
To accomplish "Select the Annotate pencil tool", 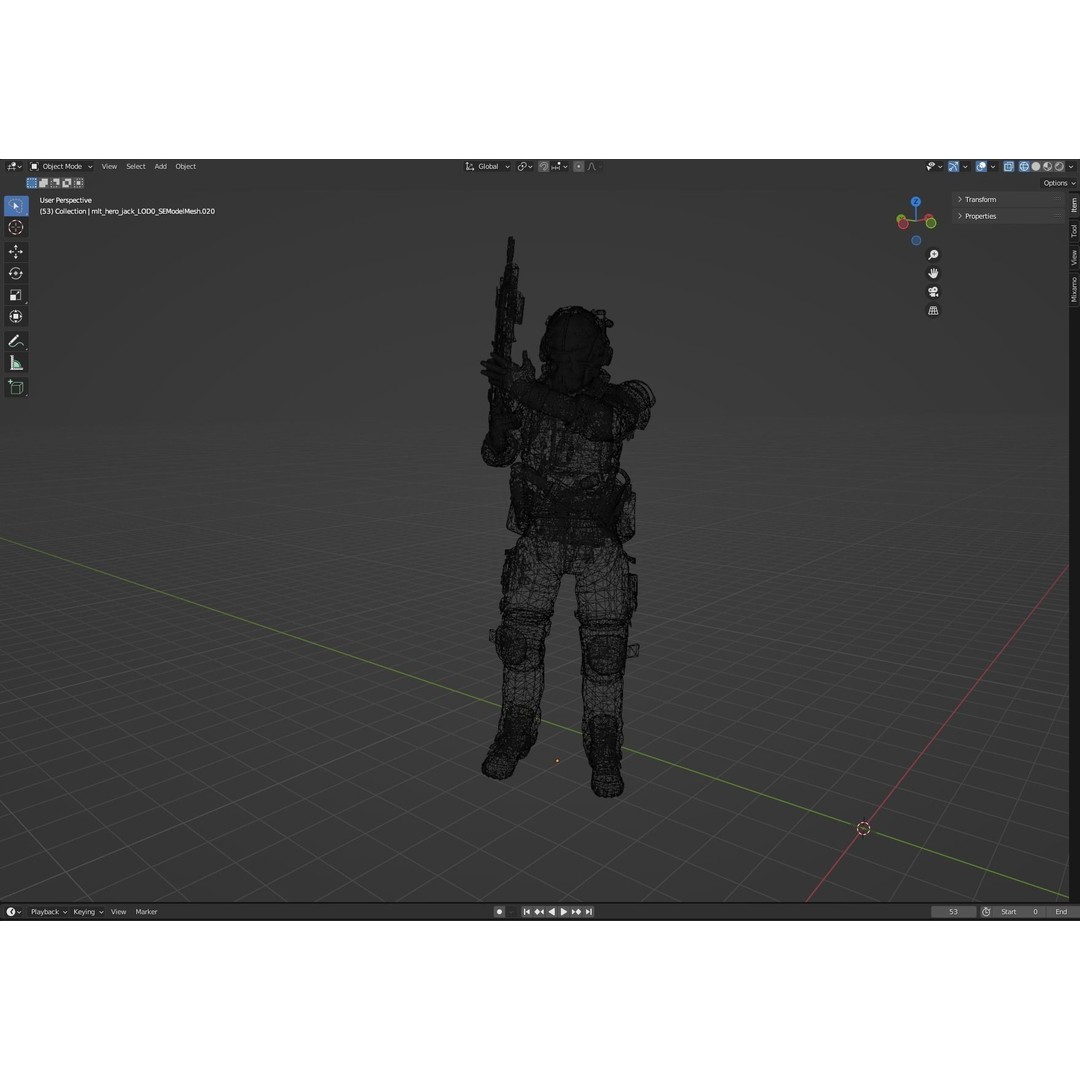I will pyautogui.click(x=16, y=341).
